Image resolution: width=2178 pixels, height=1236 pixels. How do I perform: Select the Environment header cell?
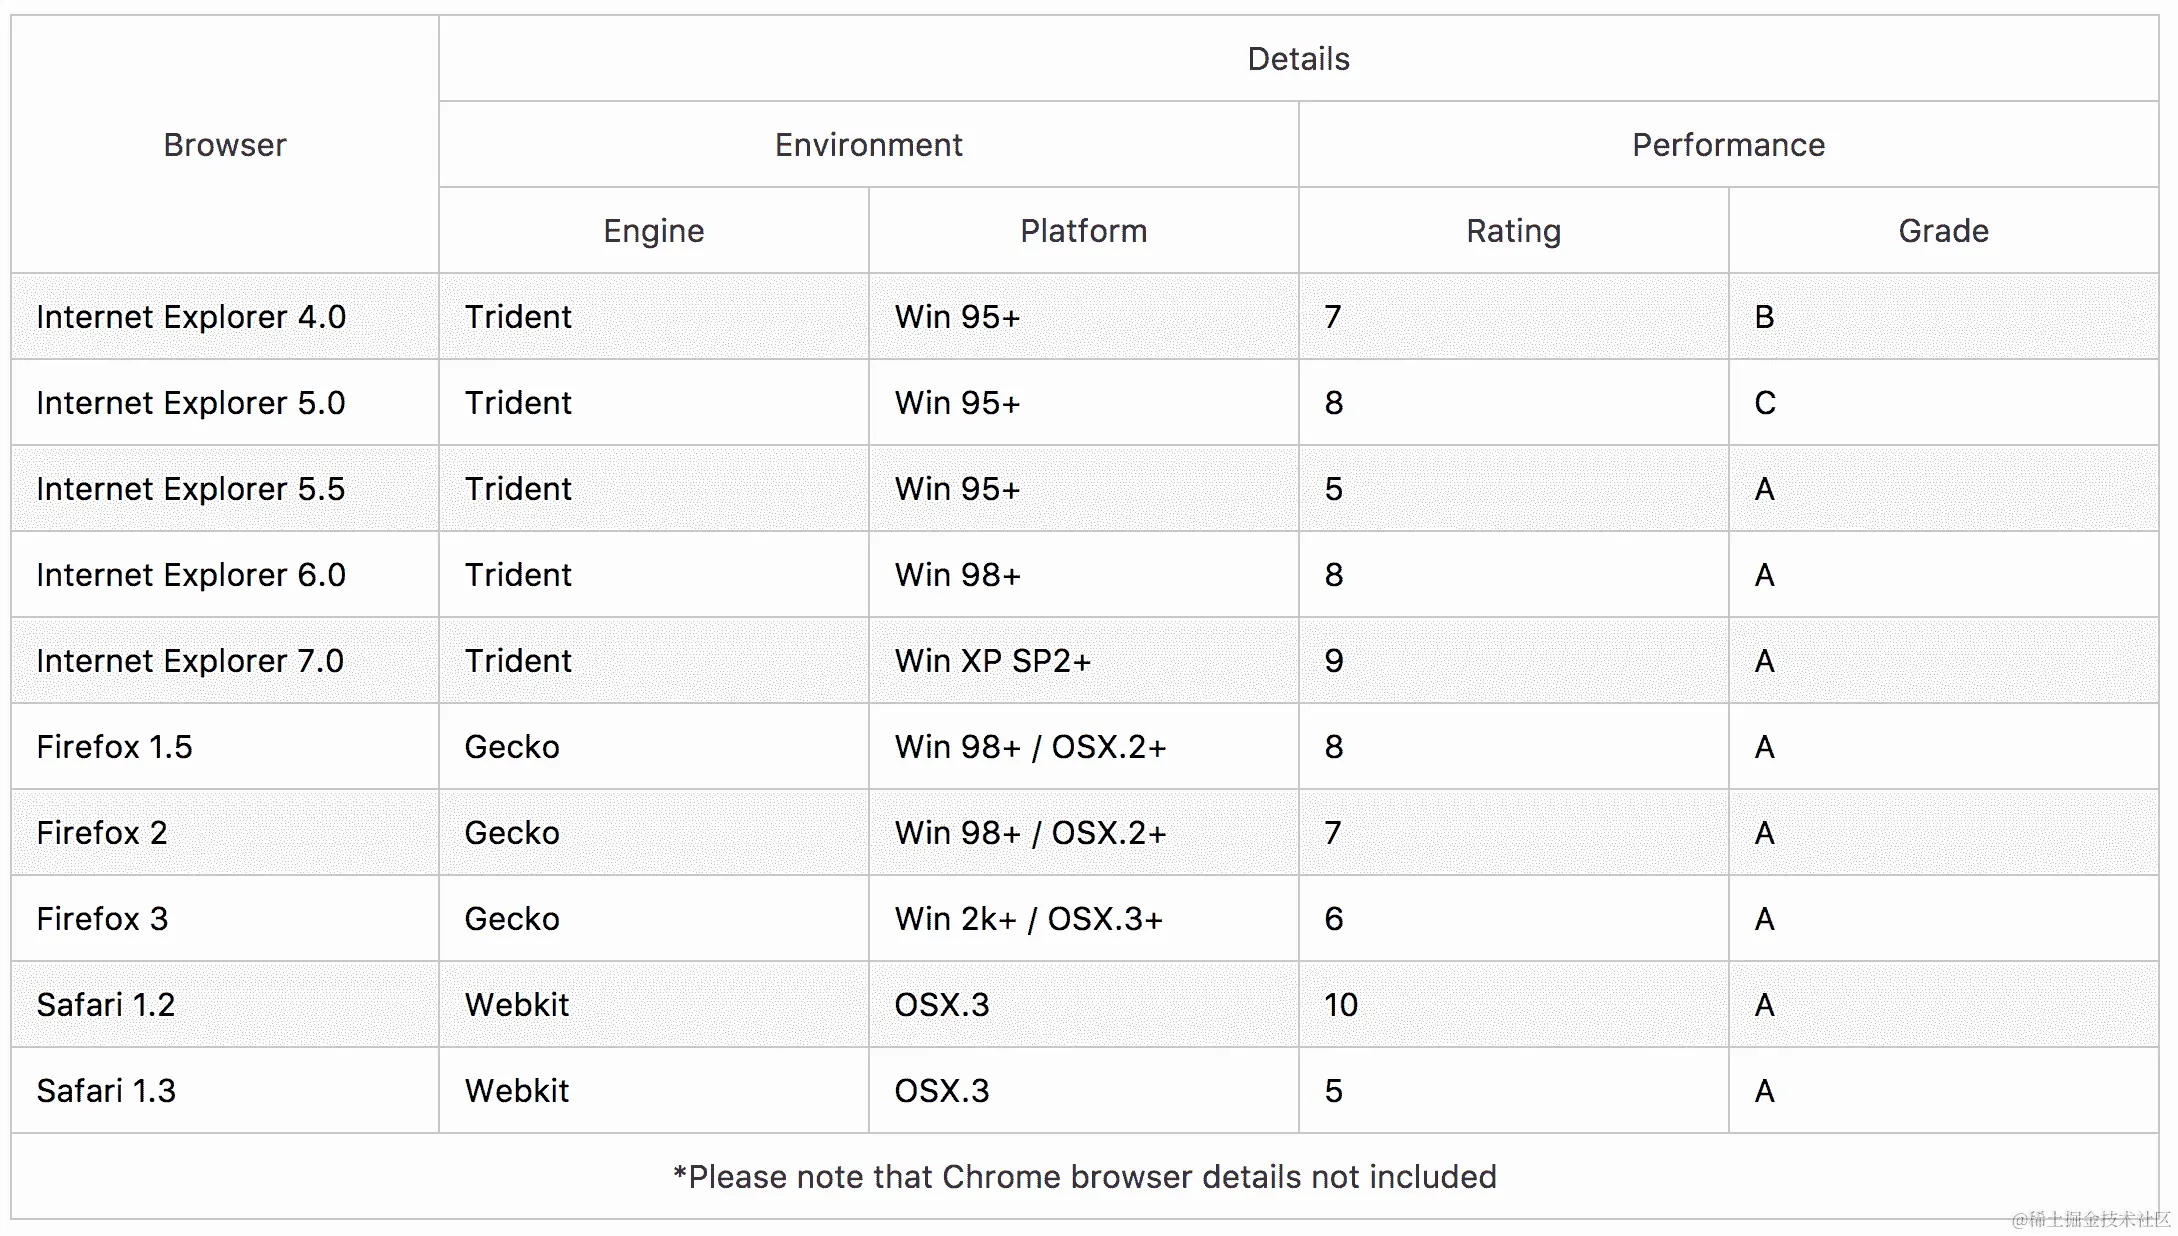(x=868, y=145)
